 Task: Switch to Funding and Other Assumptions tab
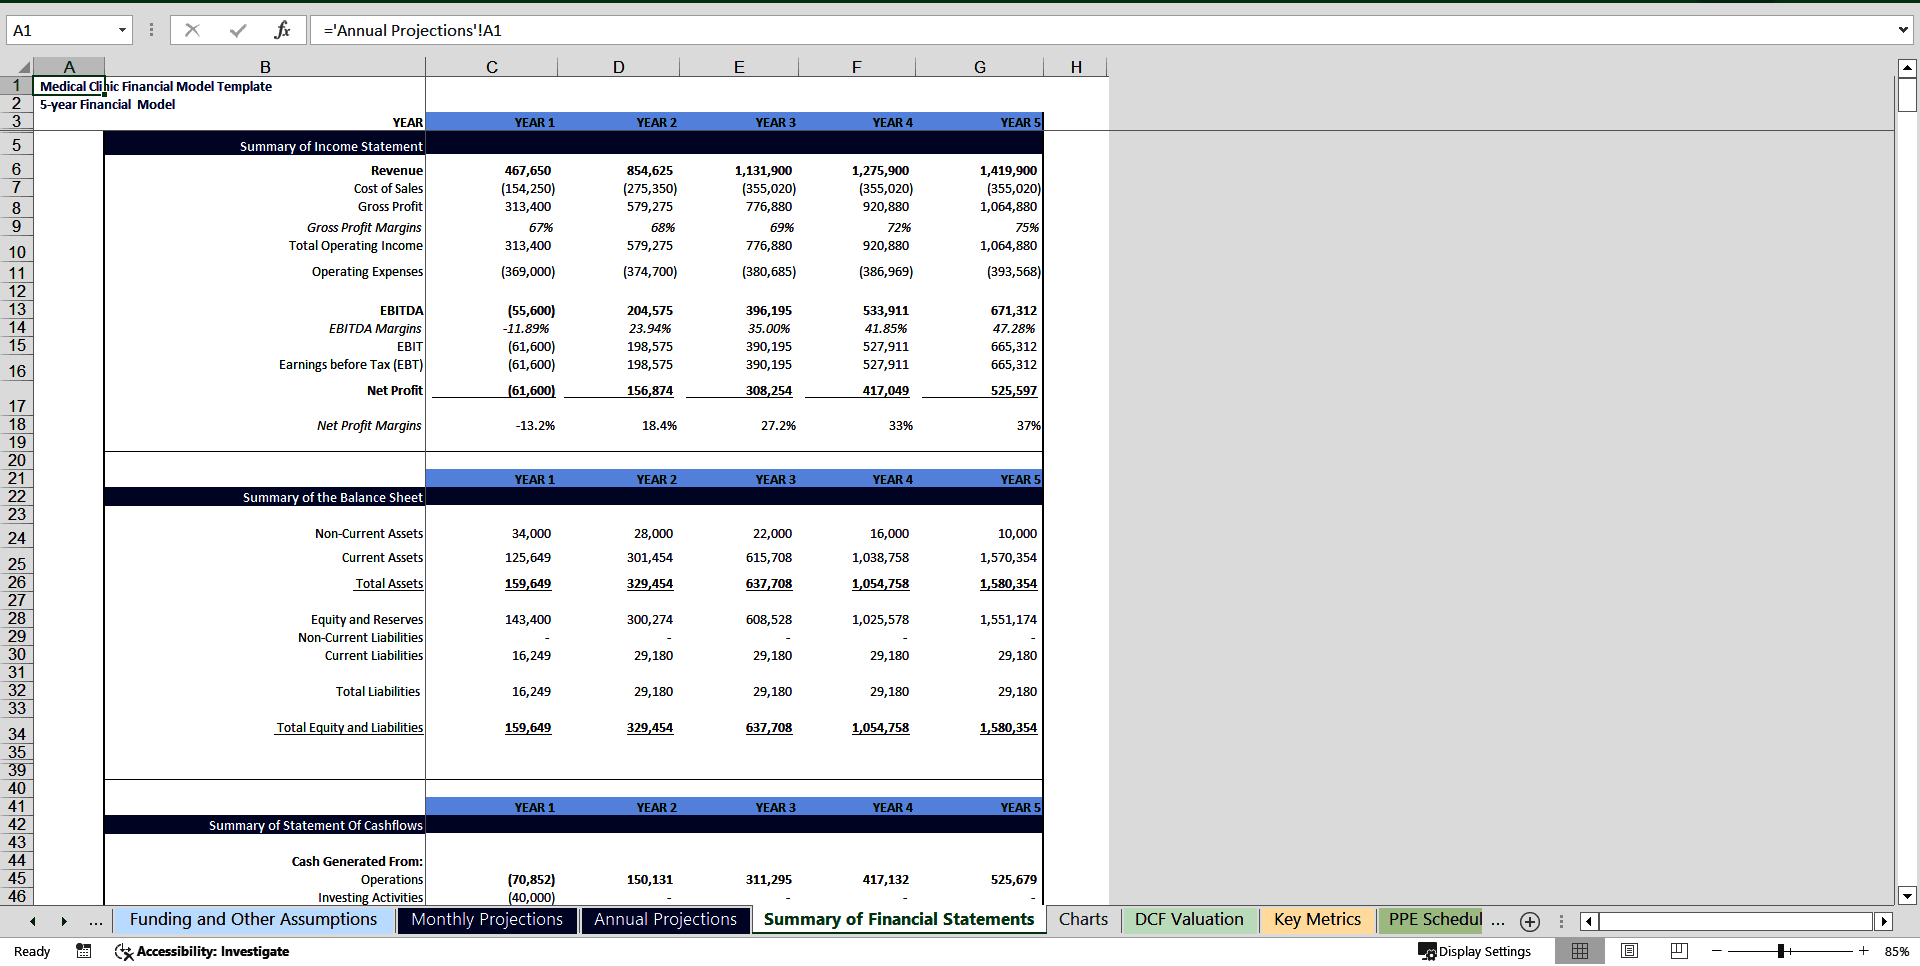coord(253,920)
